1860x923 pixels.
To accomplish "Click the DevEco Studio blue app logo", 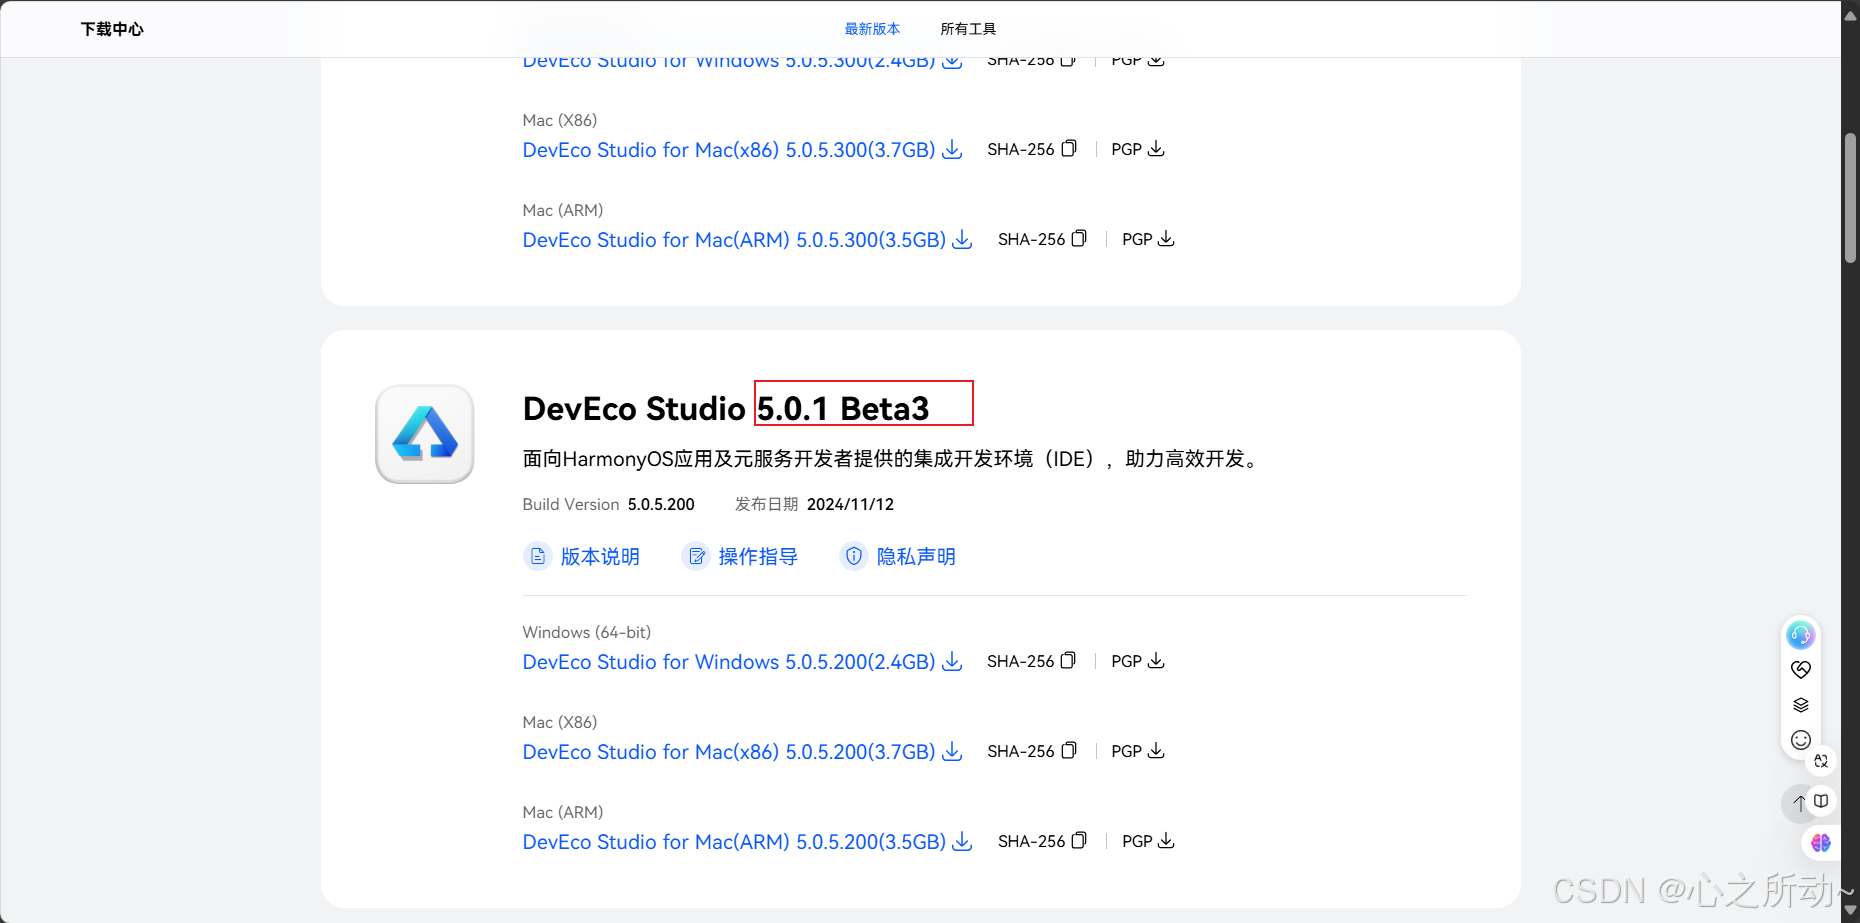I will pyautogui.click(x=424, y=434).
